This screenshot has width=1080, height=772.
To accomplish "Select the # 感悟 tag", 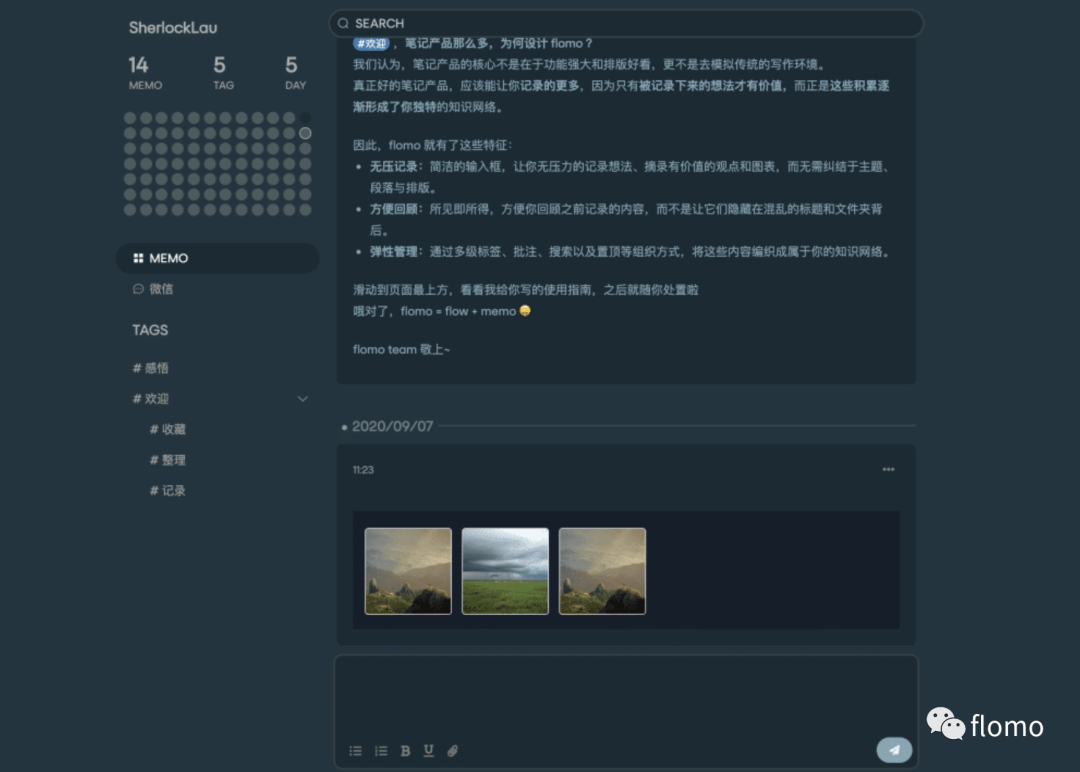I will point(151,368).
